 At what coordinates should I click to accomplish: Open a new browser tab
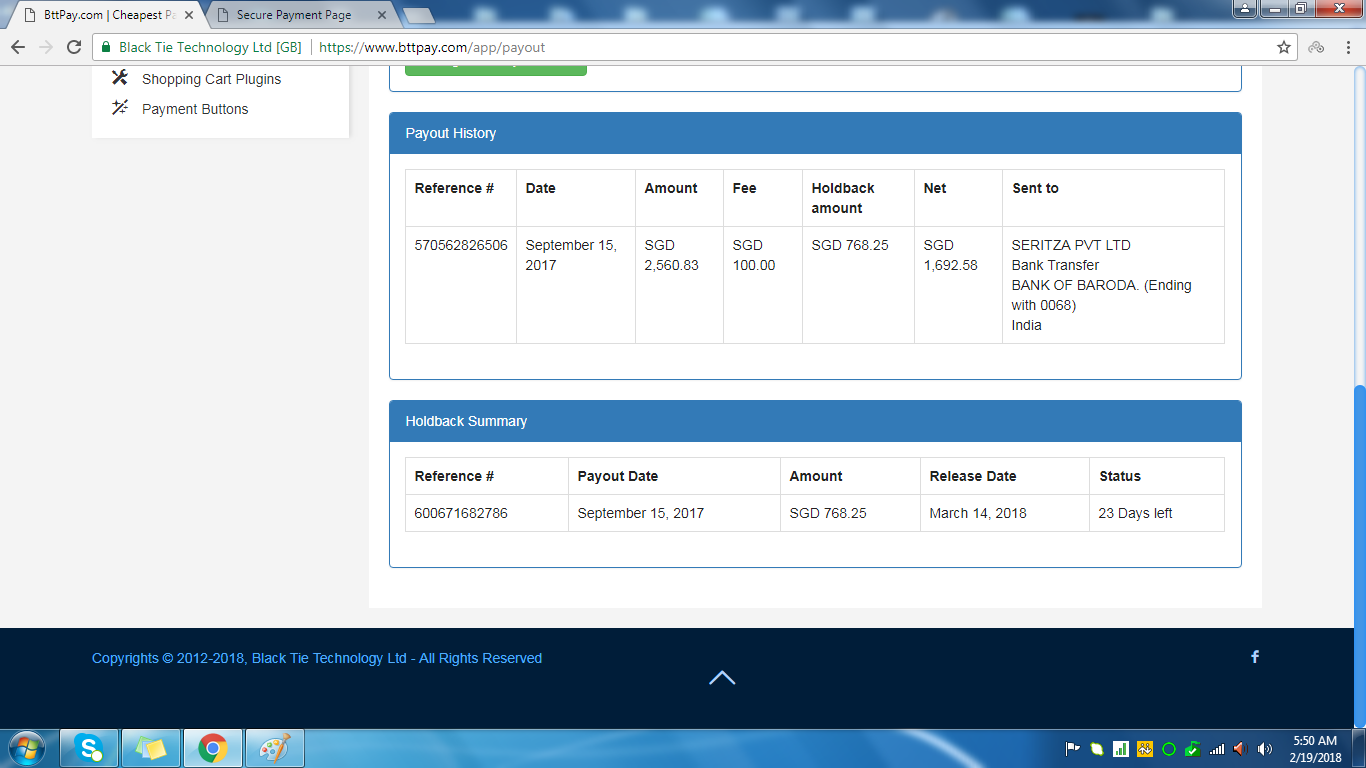click(418, 15)
